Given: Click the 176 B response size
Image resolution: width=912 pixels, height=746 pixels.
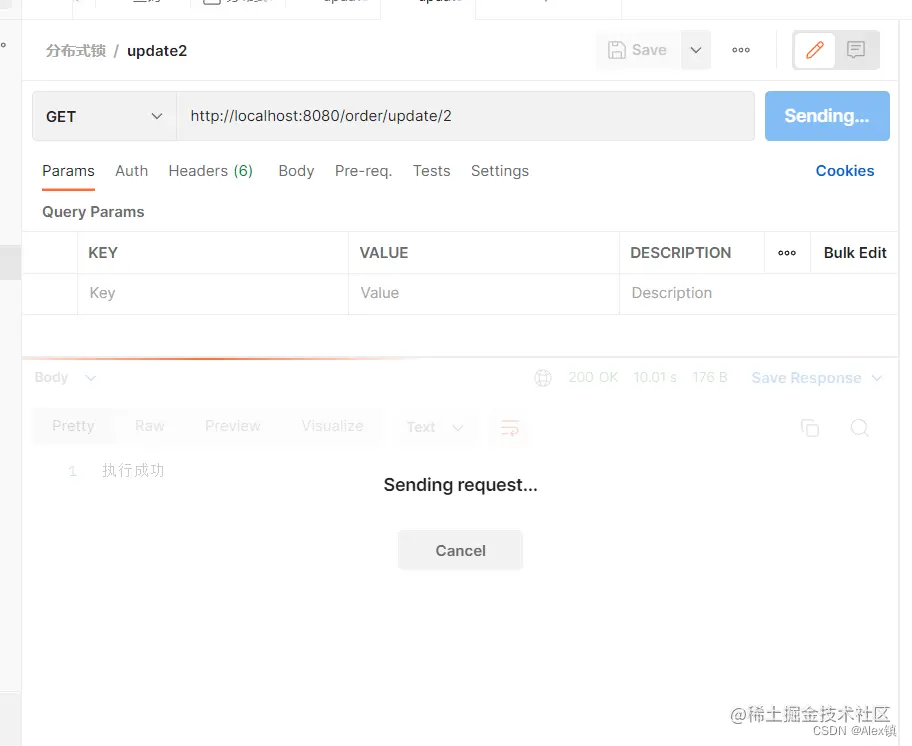Looking at the screenshot, I should tap(710, 377).
